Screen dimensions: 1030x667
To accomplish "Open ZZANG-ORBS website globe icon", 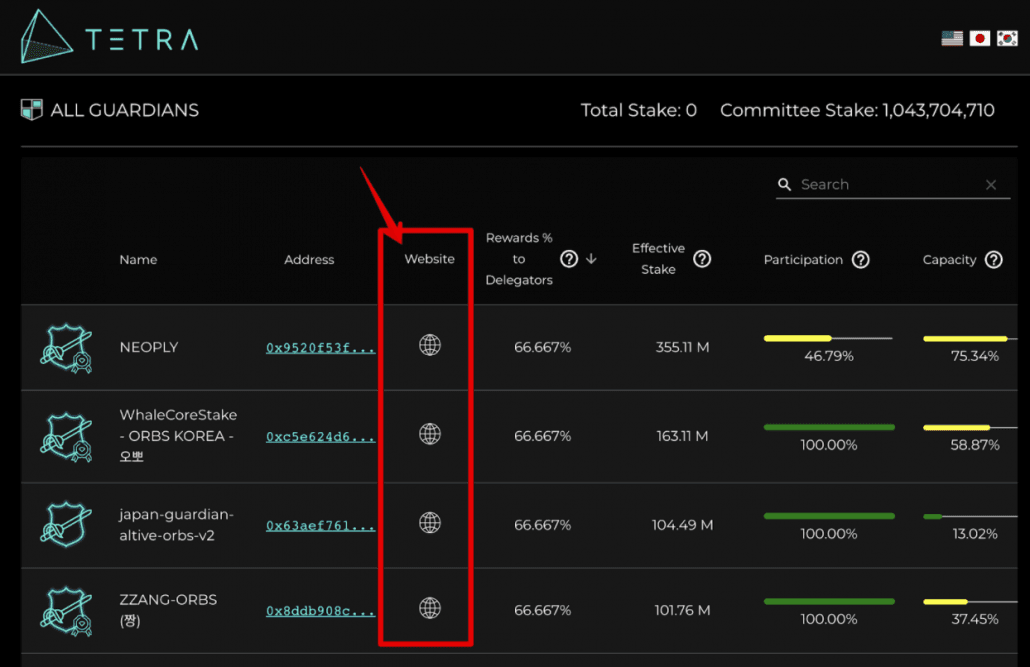I will (430, 608).
